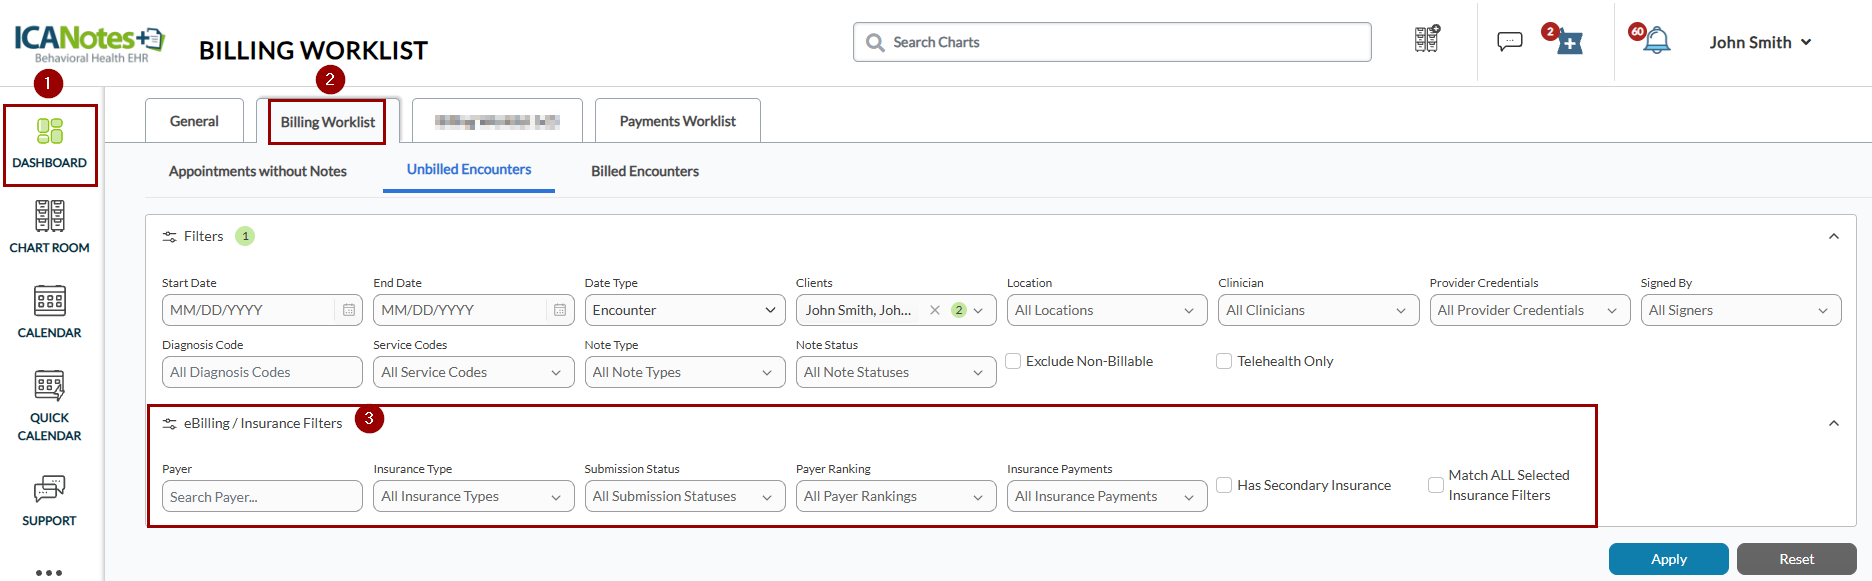The width and height of the screenshot is (1872, 581).
Task: Go to Calendar in the sidebar
Action: click(50, 312)
